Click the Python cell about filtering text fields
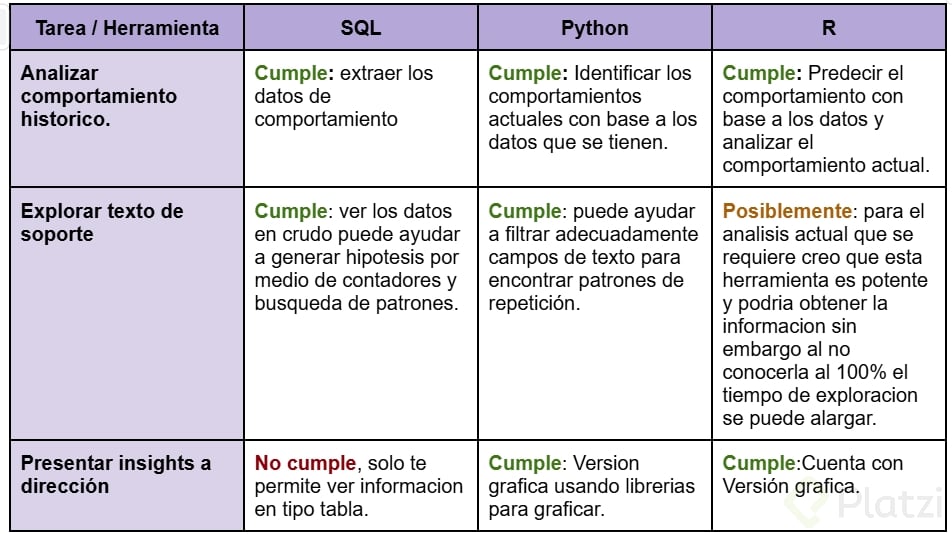This screenshot has width=952, height=534. click(593, 257)
